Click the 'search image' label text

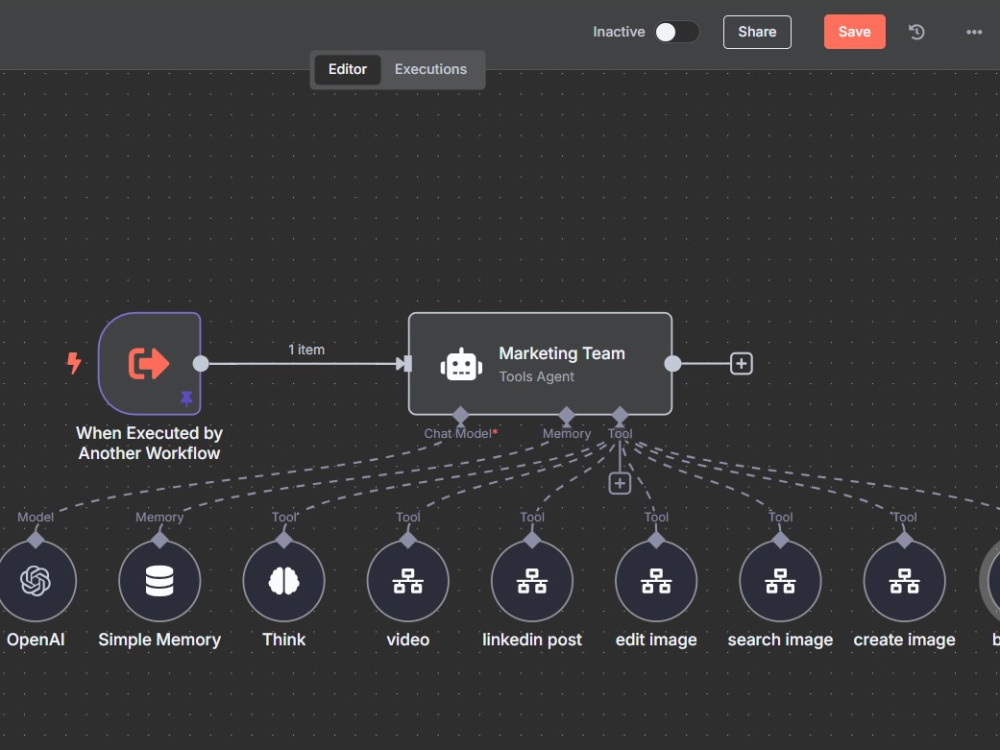click(781, 640)
